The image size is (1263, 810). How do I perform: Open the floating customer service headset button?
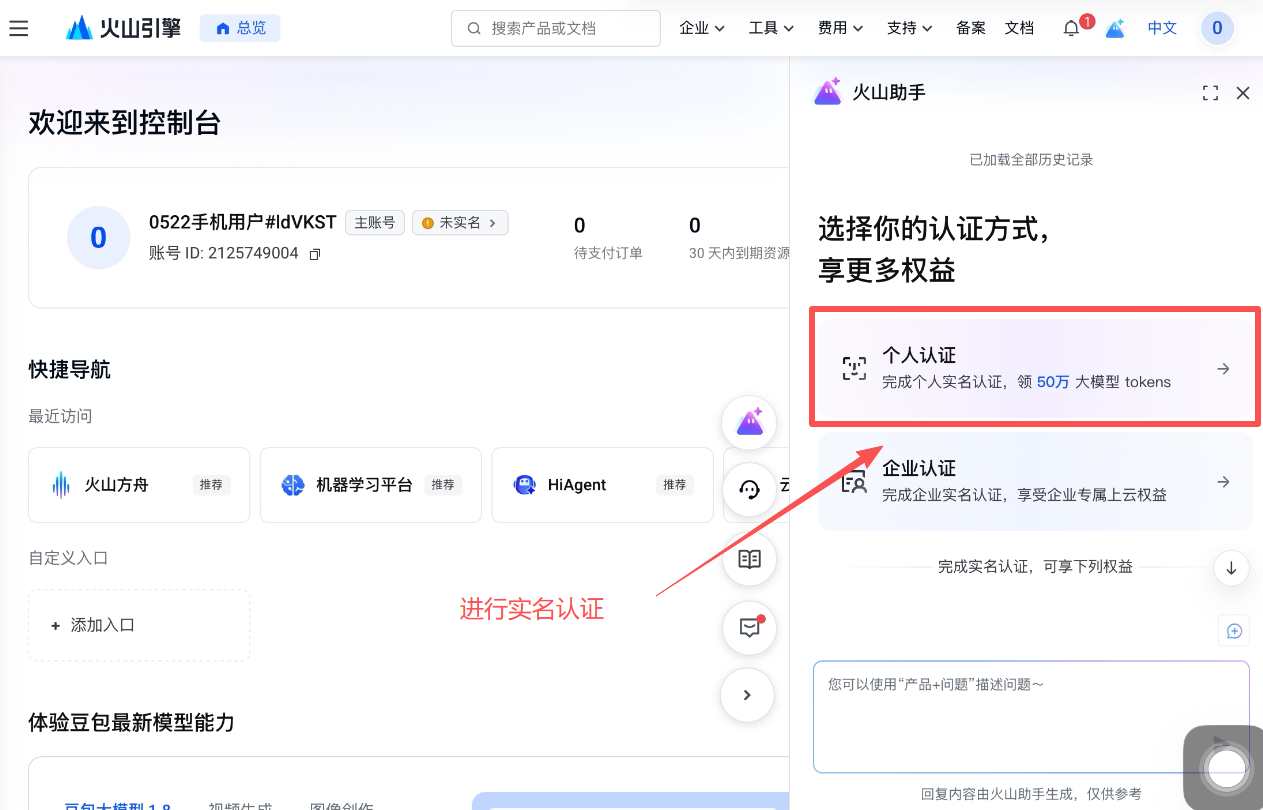(x=749, y=489)
